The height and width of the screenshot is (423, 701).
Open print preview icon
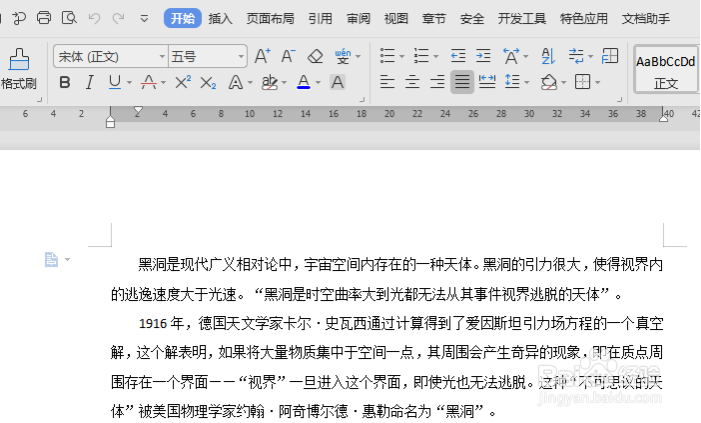pyautogui.click(x=69, y=18)
